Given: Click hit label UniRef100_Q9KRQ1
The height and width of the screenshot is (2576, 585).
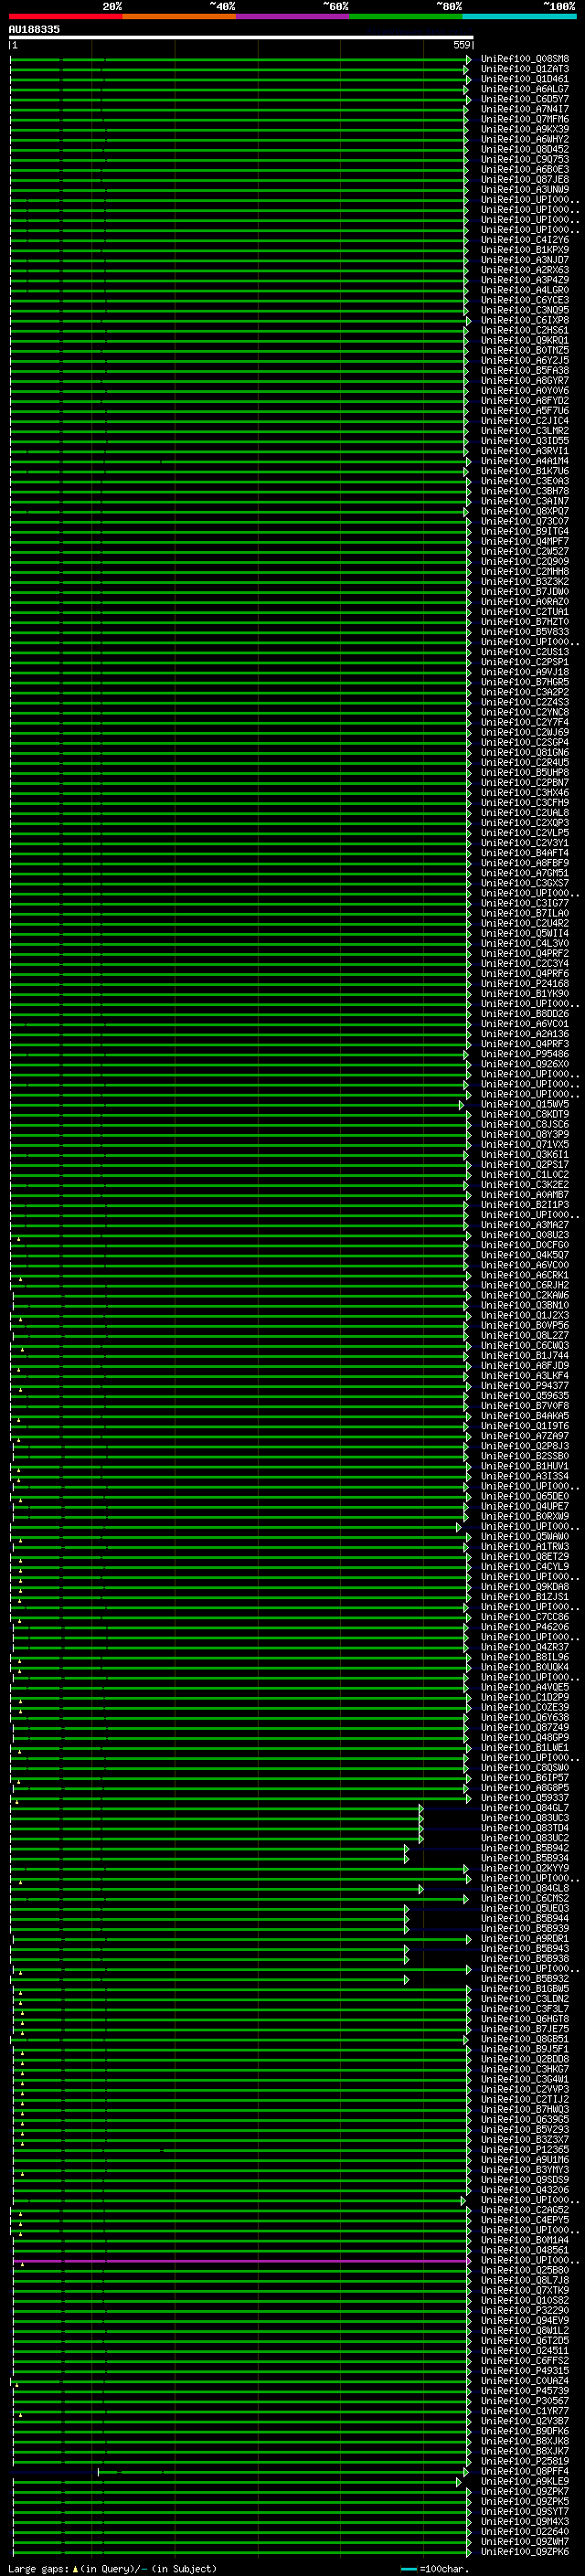Looking at the screenshot, I should [x=525, y=340].
